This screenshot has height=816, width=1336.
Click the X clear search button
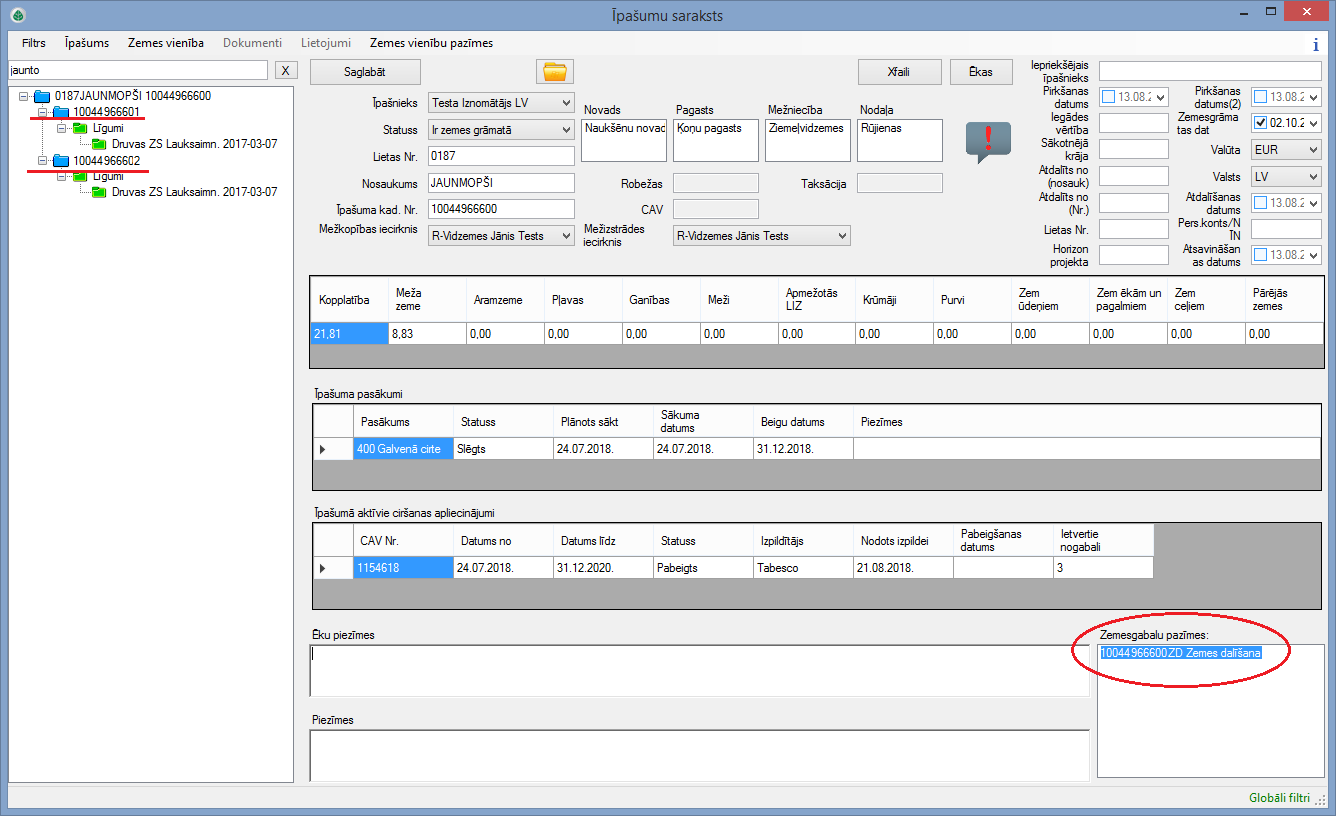click(x=286, y=70)
